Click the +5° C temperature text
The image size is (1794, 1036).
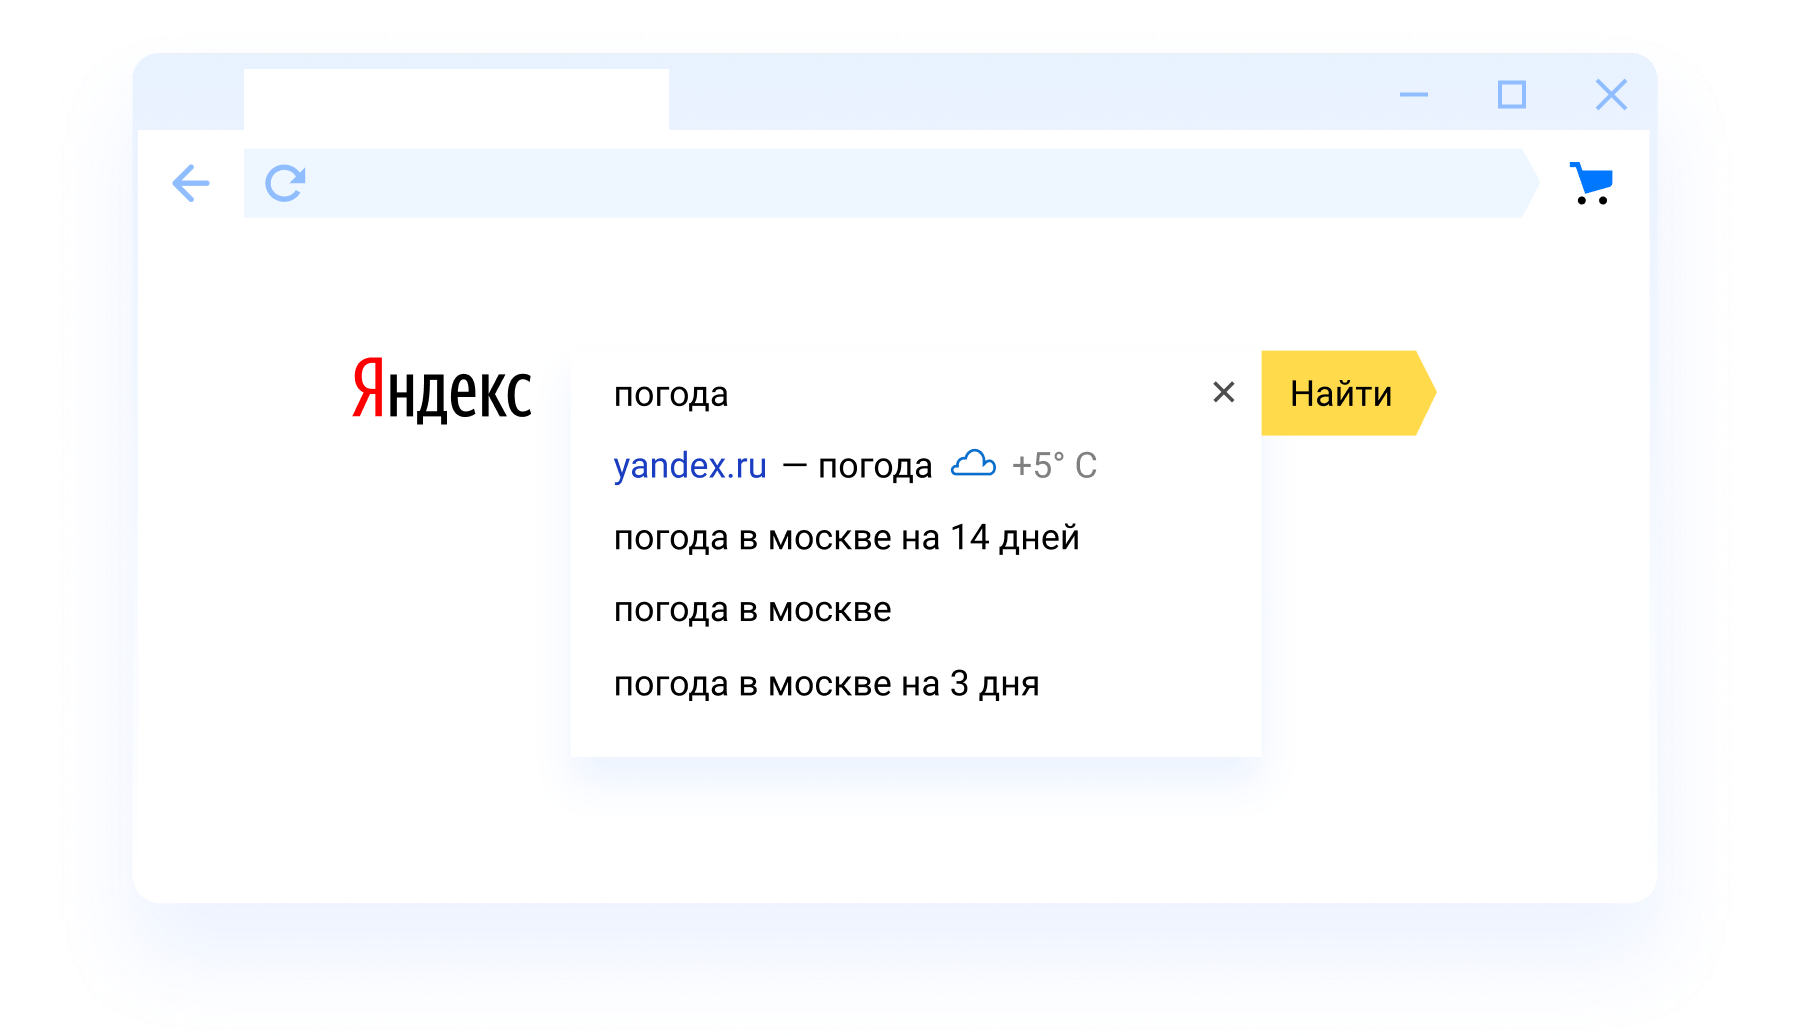tap(1054, 466)
